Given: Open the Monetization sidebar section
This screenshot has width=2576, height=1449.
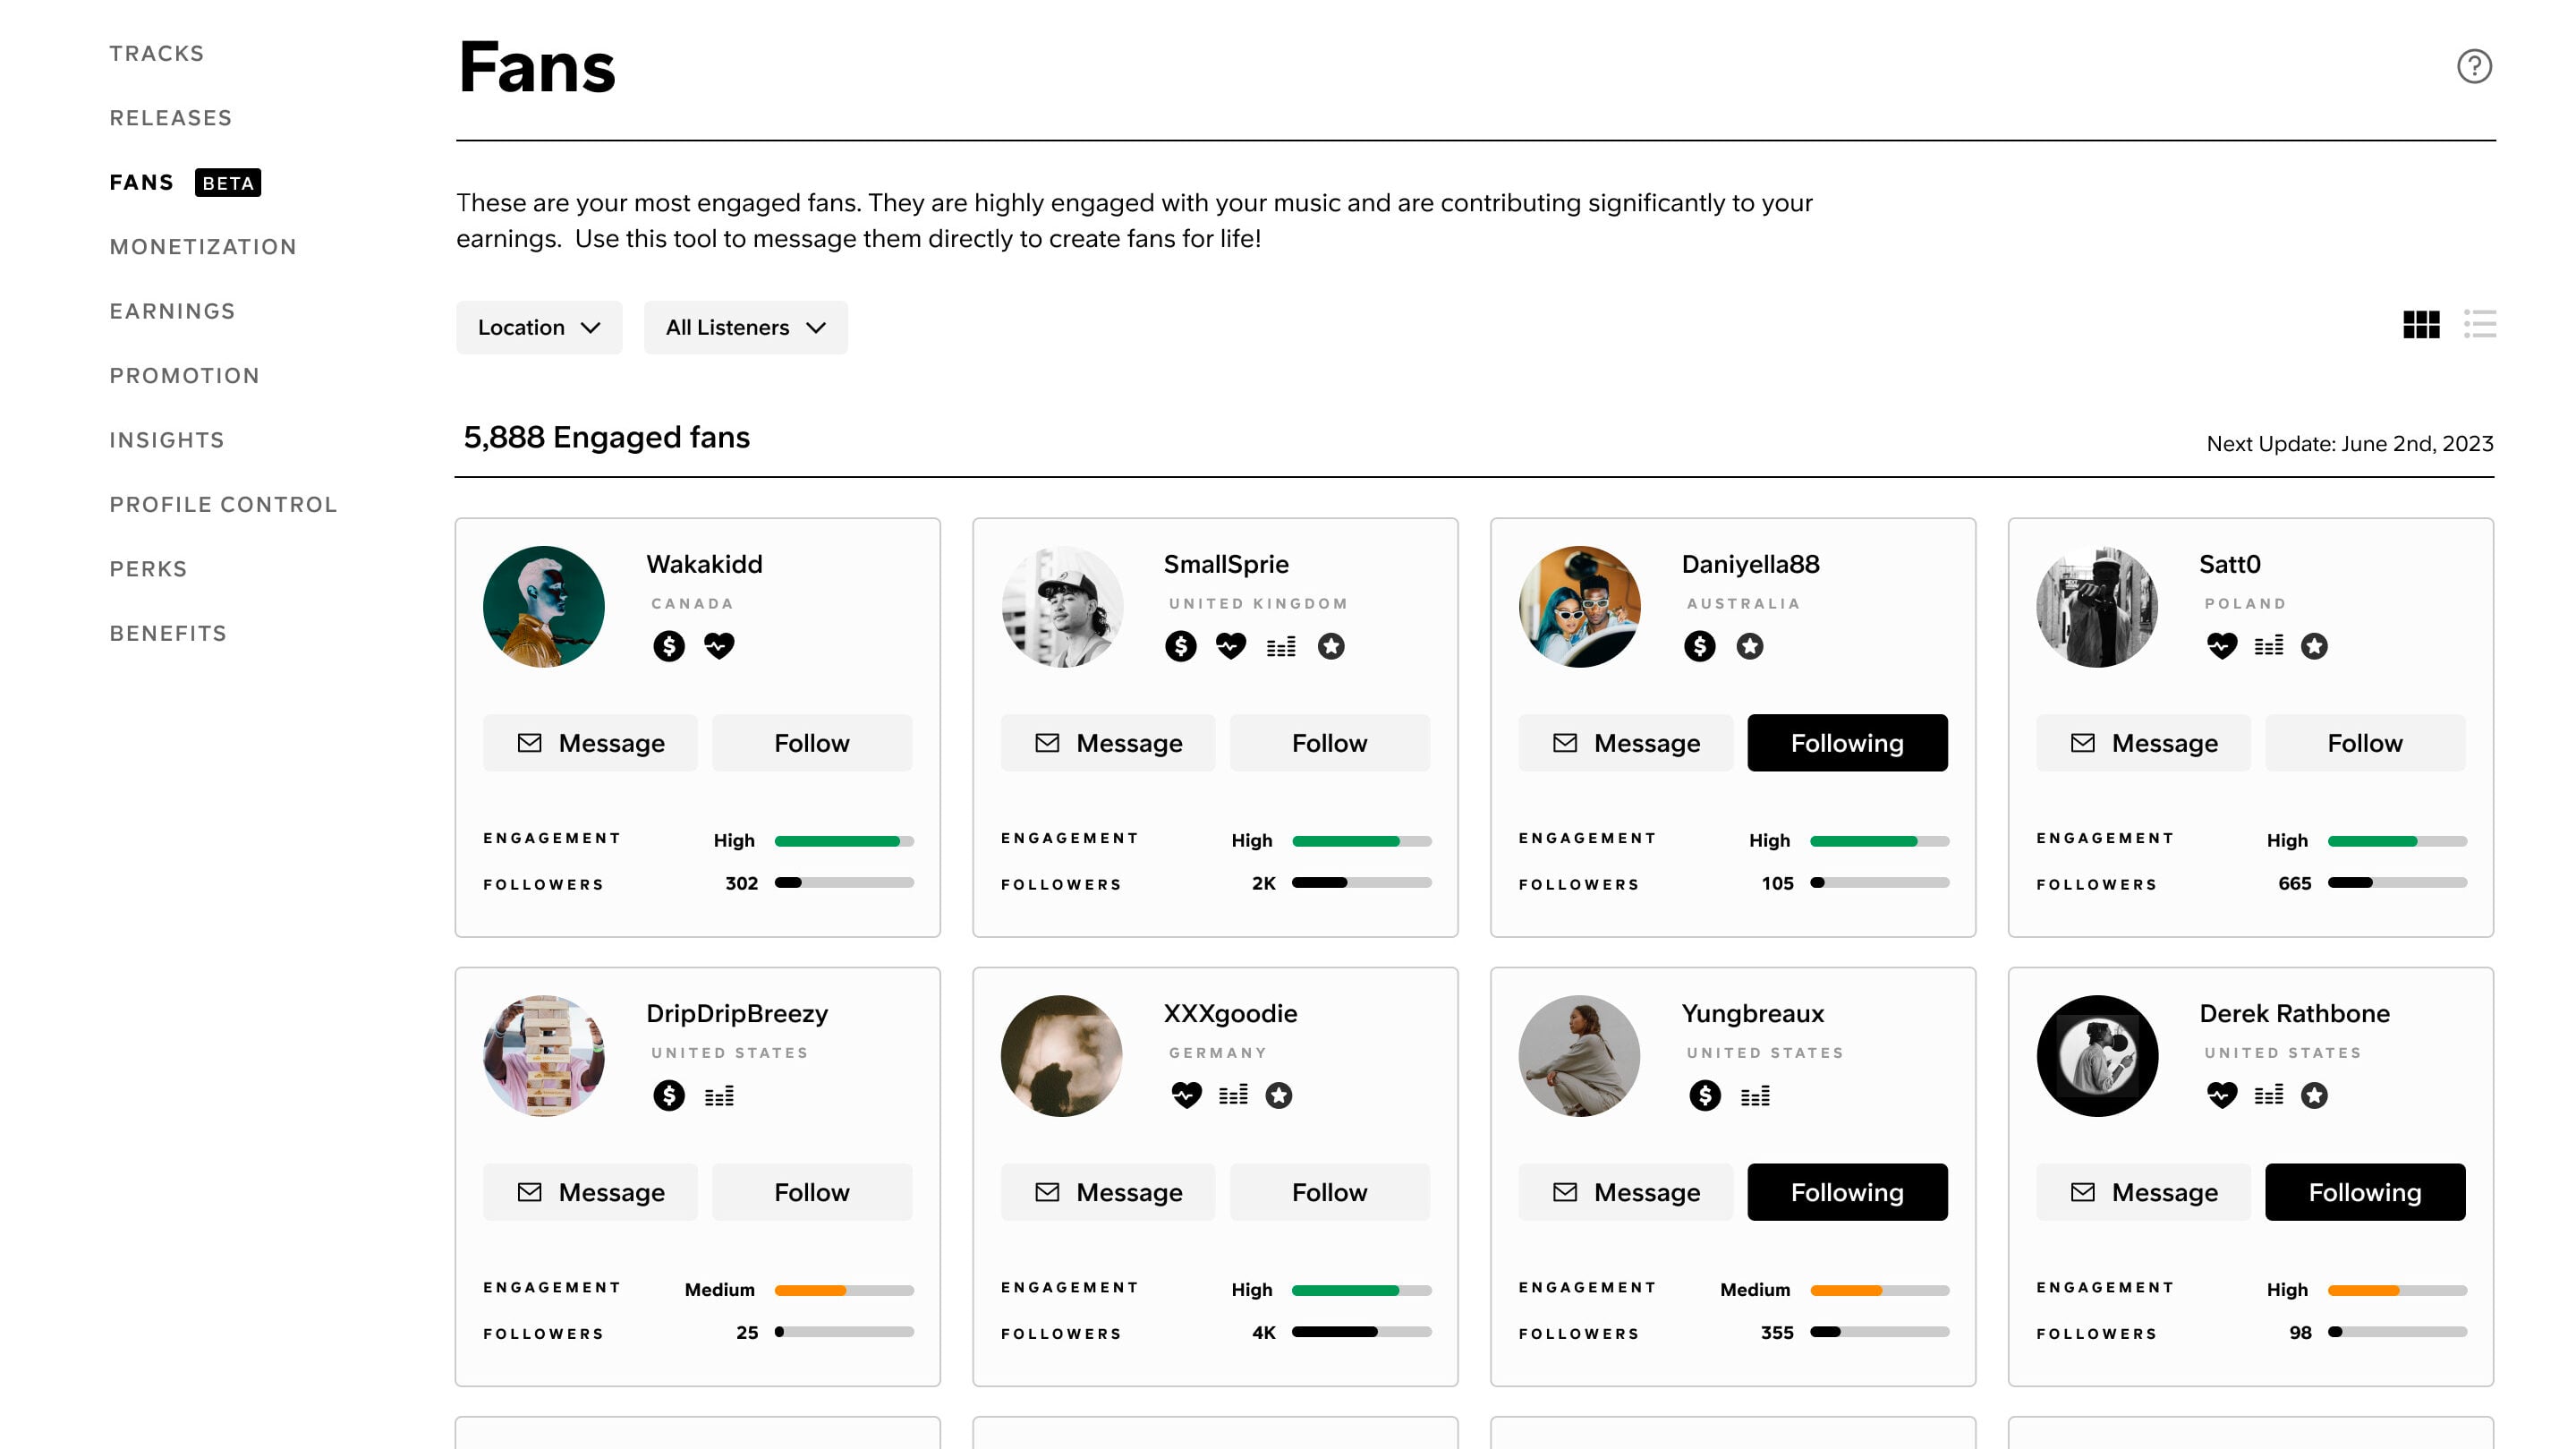Looking at the screenshot, I should [203, 247].
